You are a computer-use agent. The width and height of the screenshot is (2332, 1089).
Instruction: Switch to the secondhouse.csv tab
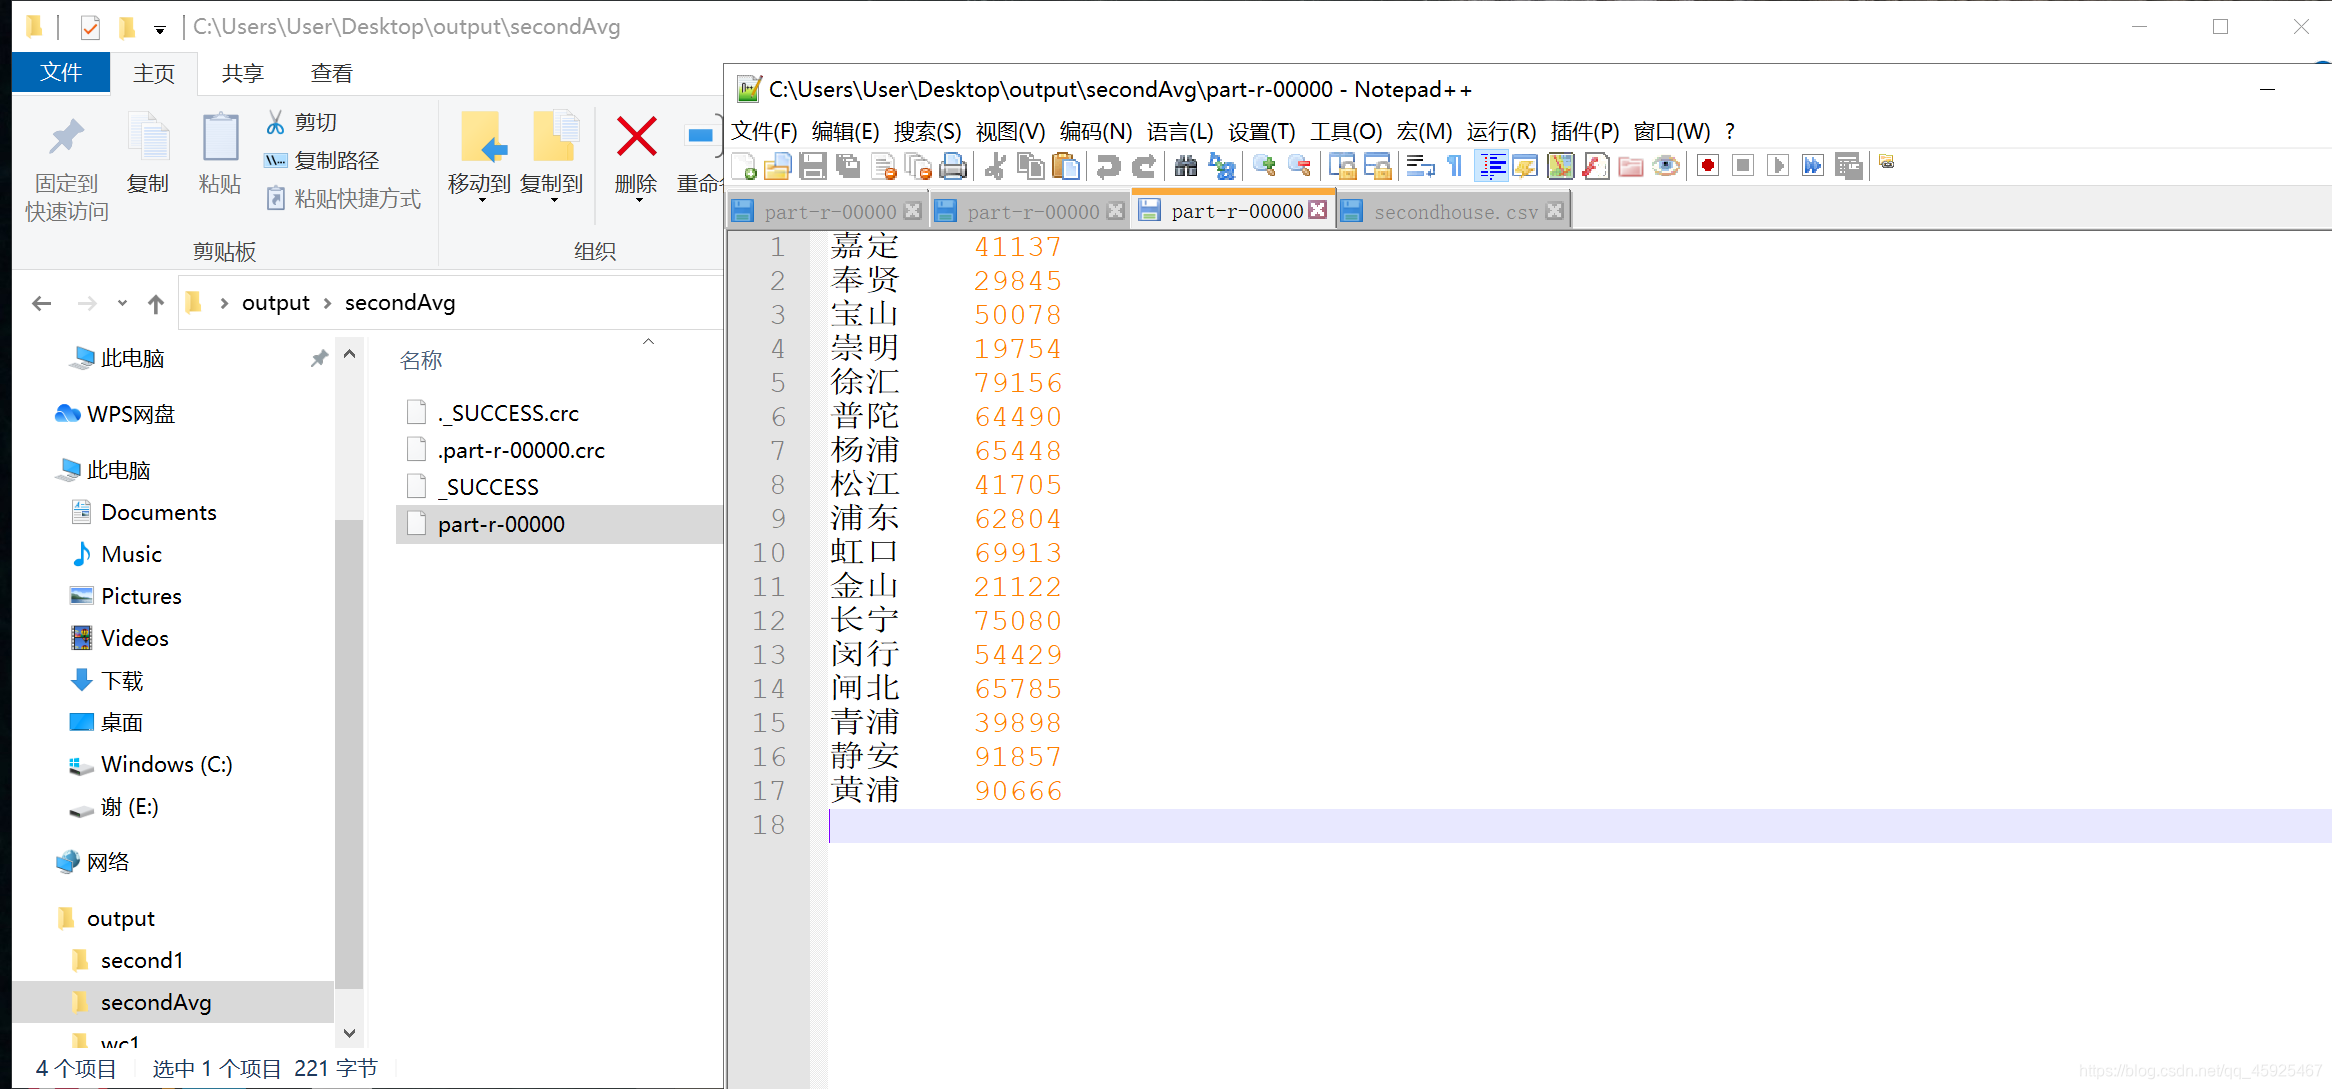click(1455, 211)
